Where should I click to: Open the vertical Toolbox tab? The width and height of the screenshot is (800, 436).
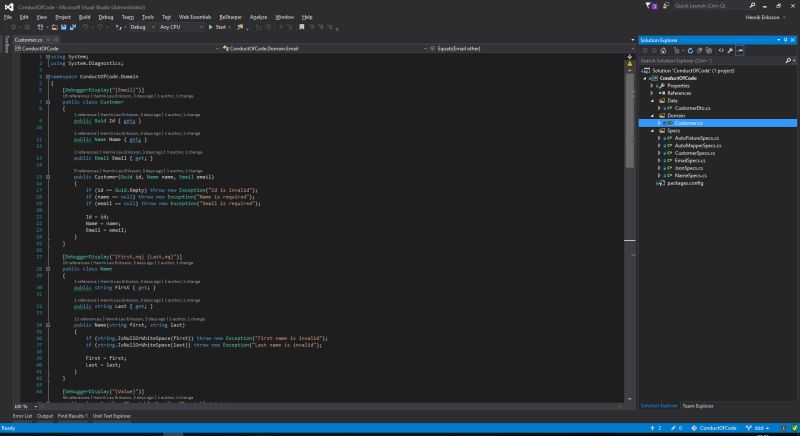(7, 44)
